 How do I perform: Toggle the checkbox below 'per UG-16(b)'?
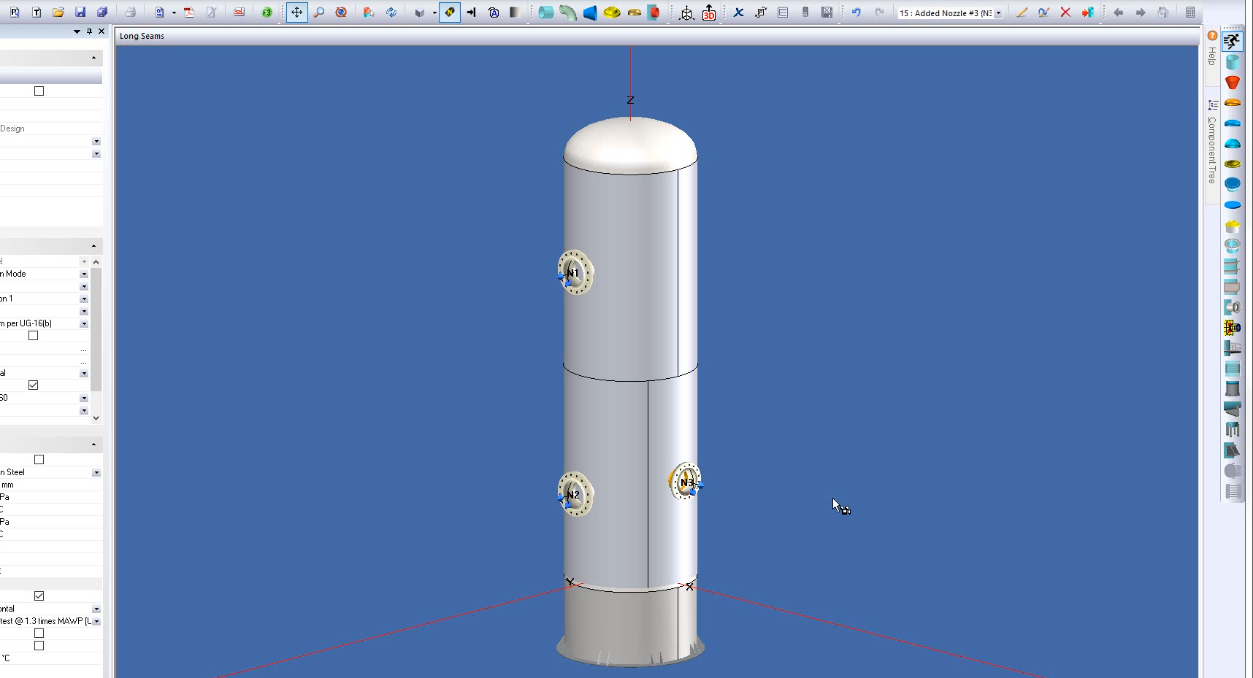33,335
